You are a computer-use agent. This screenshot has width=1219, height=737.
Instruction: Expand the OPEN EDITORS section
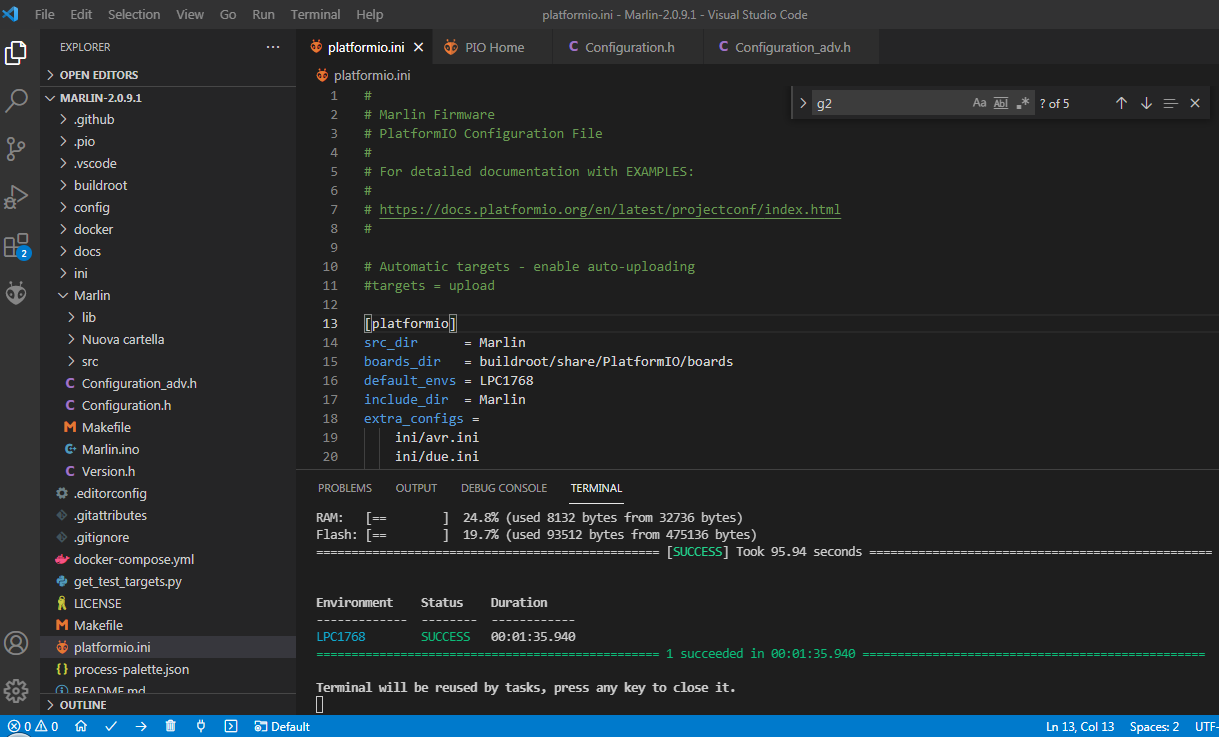tap(168, 75)
